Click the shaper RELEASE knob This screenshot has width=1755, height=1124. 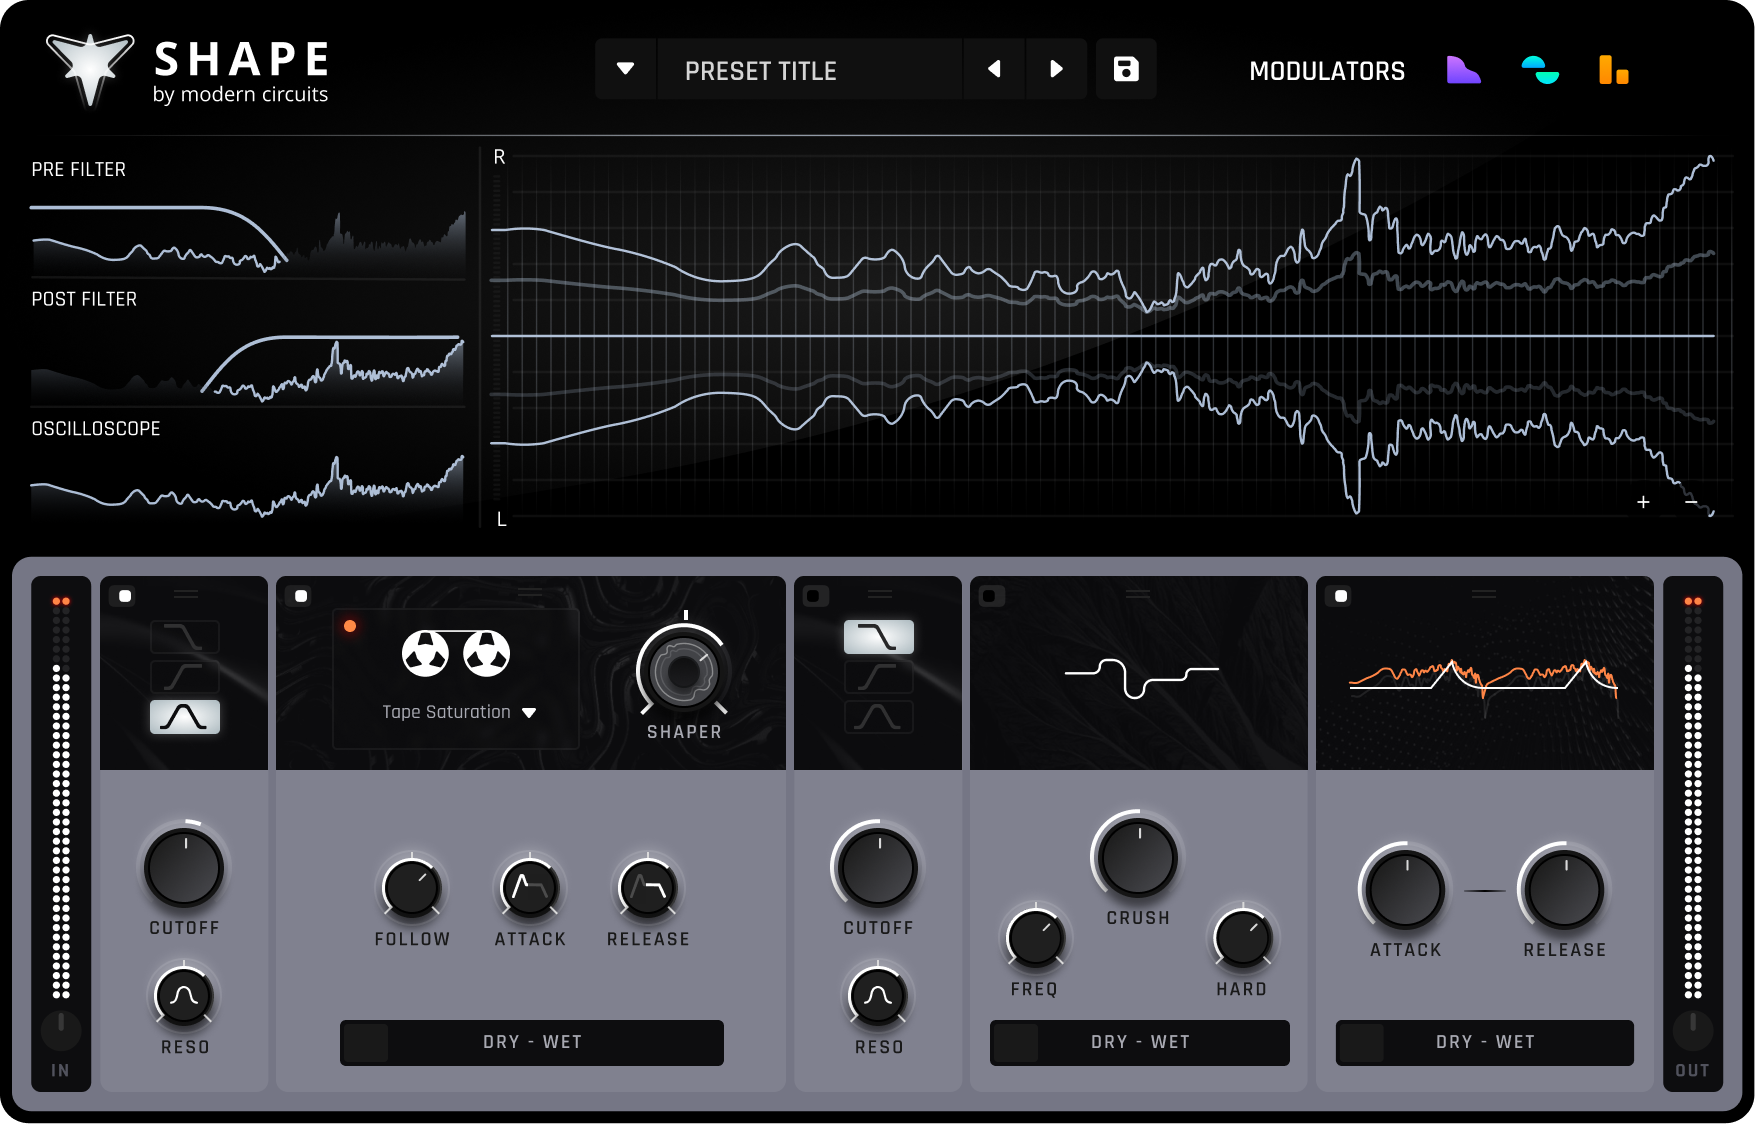(x=648, y=888)
